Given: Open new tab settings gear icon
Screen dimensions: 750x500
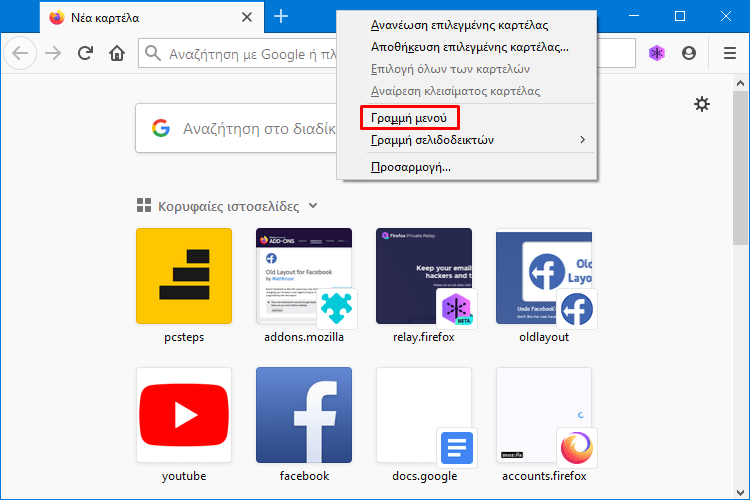Looking at the screenshot, I should pyautogui.click(x=702, y=104).
